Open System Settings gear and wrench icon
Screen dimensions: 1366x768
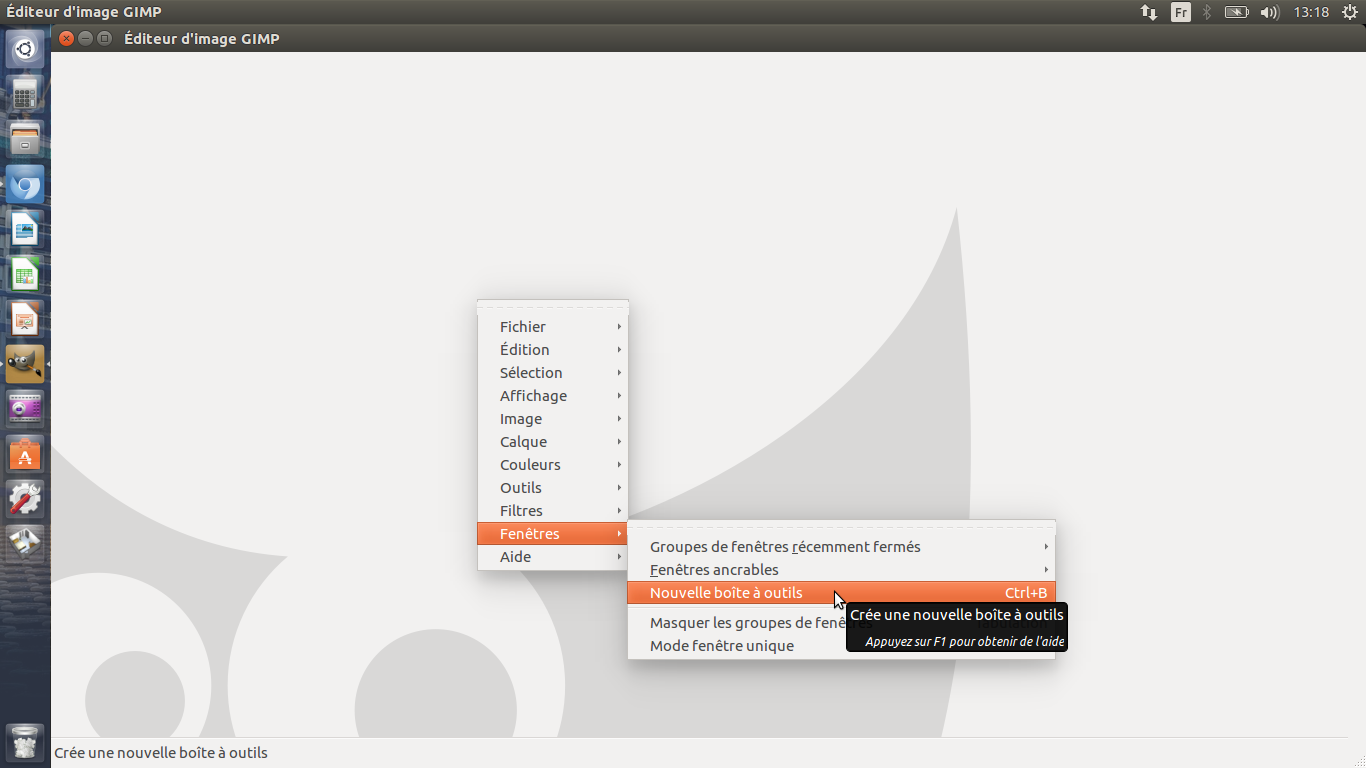click(25, 500)
